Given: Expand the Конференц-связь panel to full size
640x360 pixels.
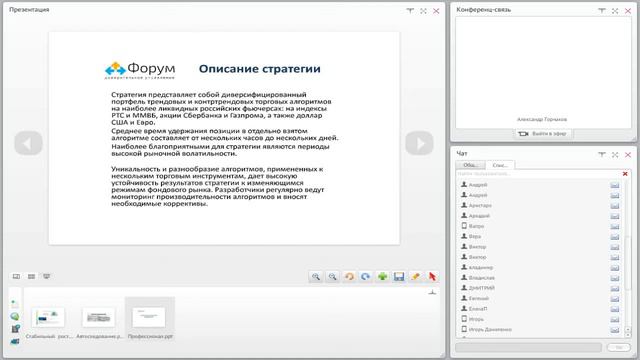Looking at the screenshot, I should click(615, 11).
